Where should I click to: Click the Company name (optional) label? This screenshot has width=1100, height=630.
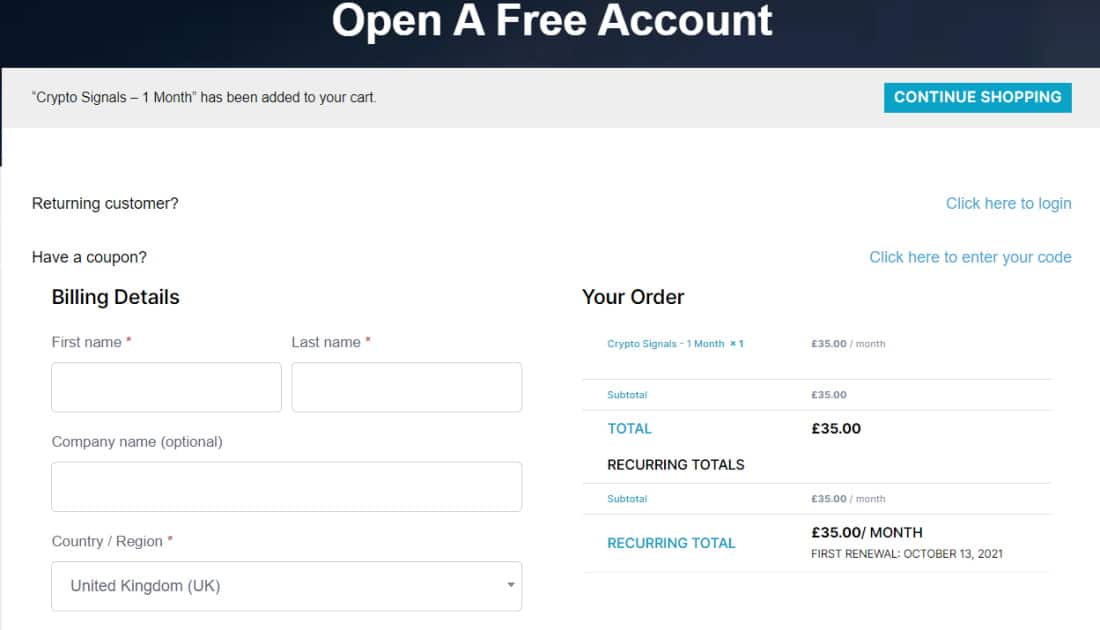137,442
